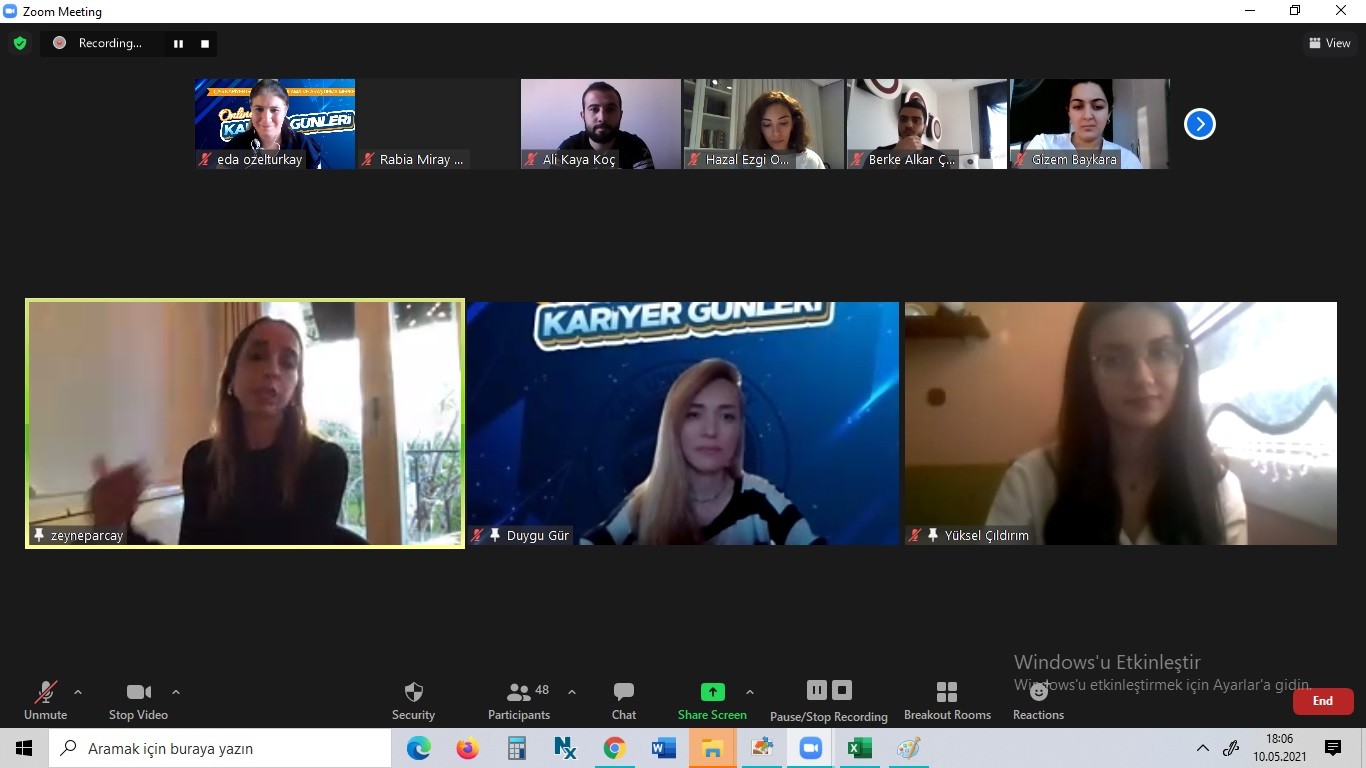This screenshot has height=768, width=1366.
Task: Select Hazal Ezgi video thumbnail
Action: [x=764, y=124]
